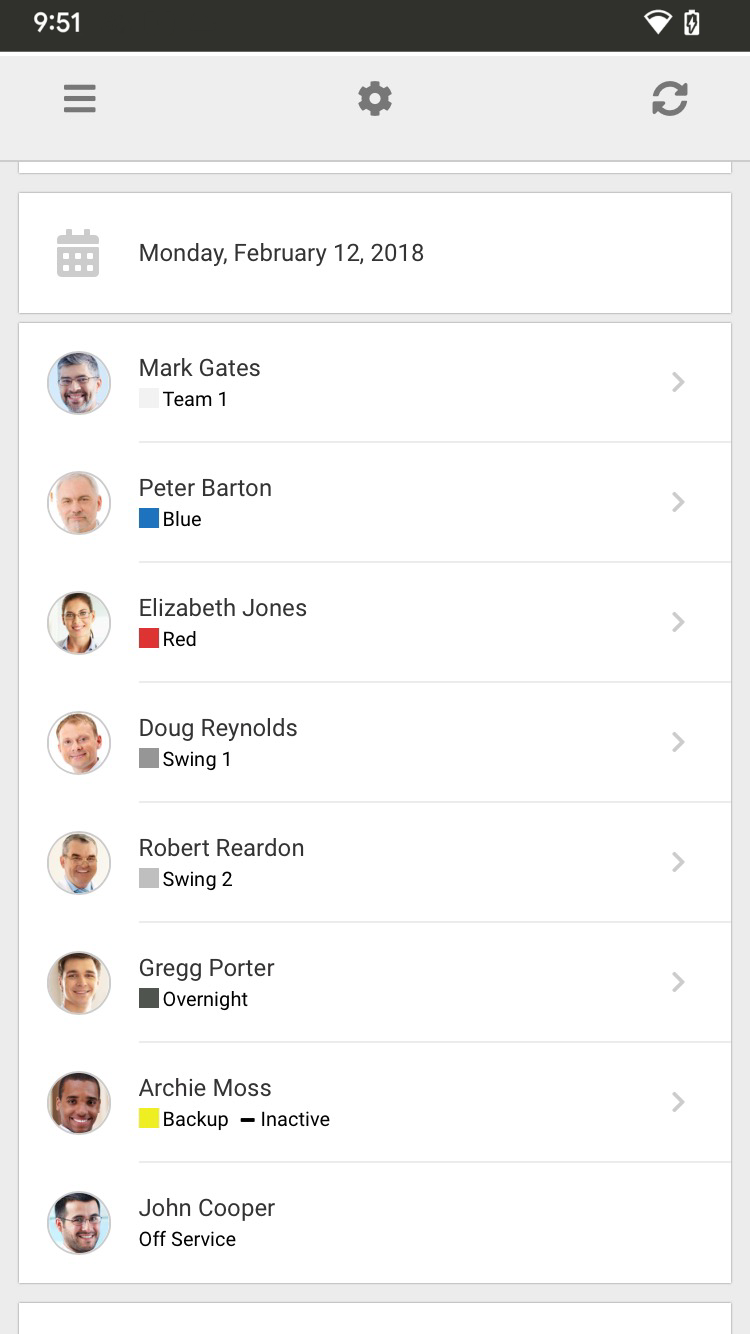The image size is (750, 1334).
Task: Click the Off Service label
Action: click(x=187, y=1239)
